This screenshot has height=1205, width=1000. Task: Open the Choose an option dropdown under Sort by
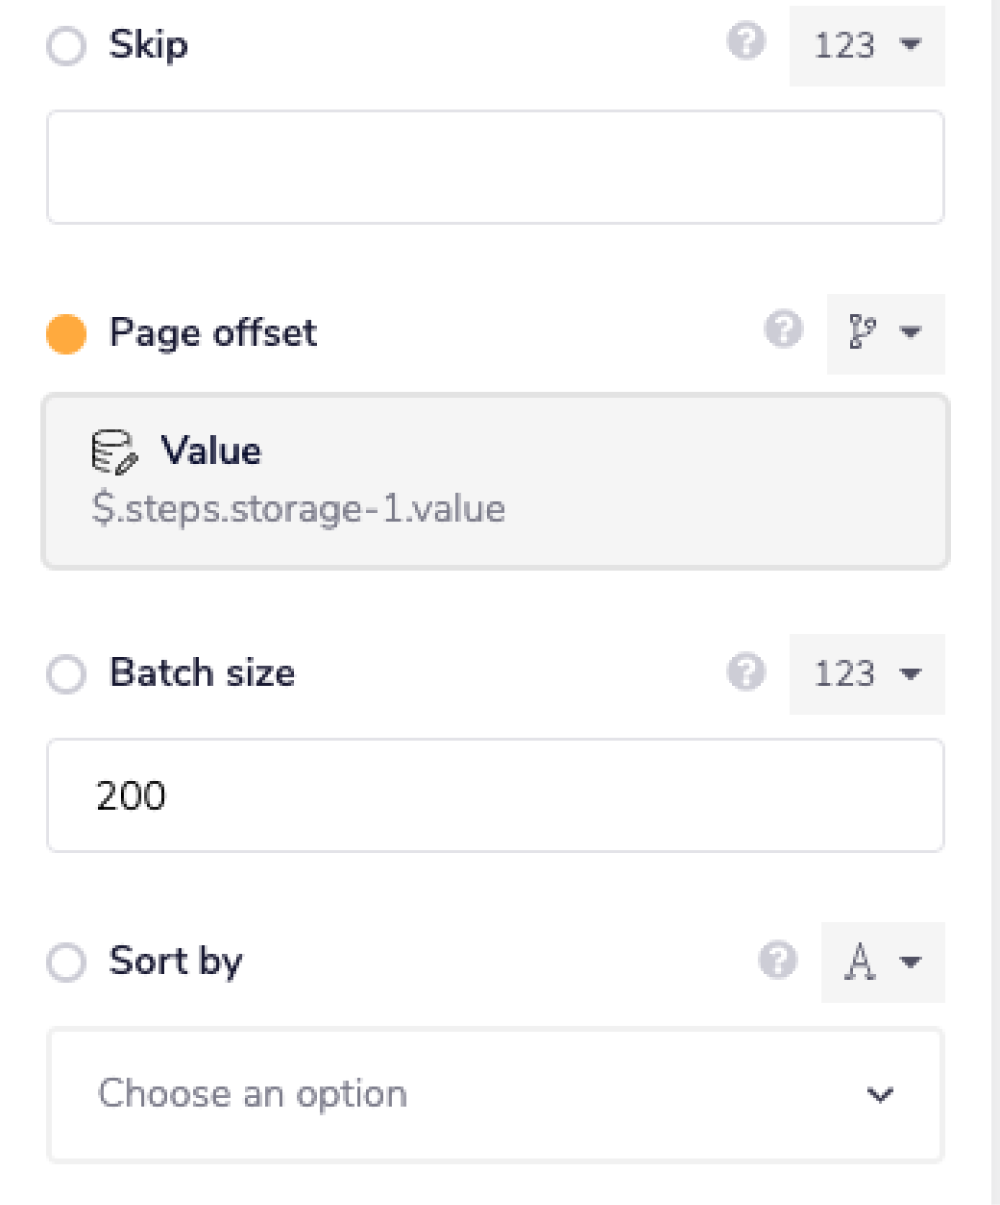495,1095
